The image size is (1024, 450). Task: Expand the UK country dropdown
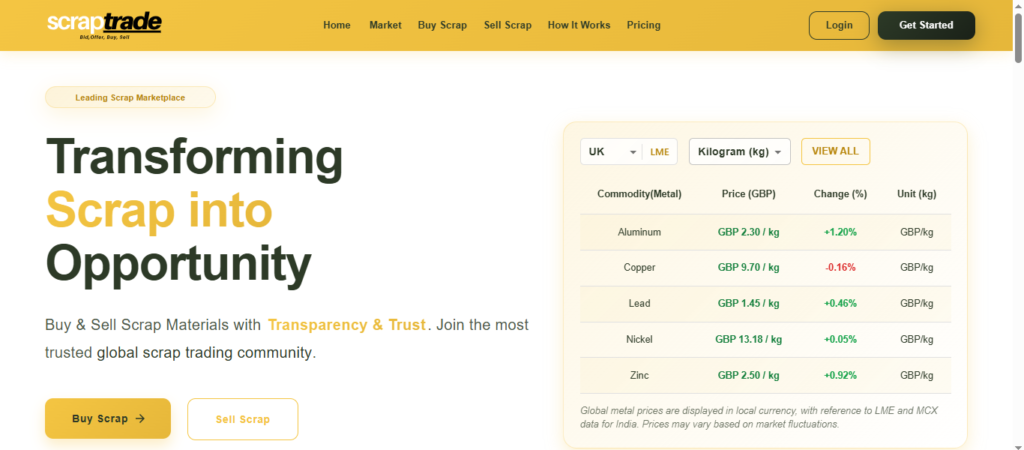(x=612, y=152)
